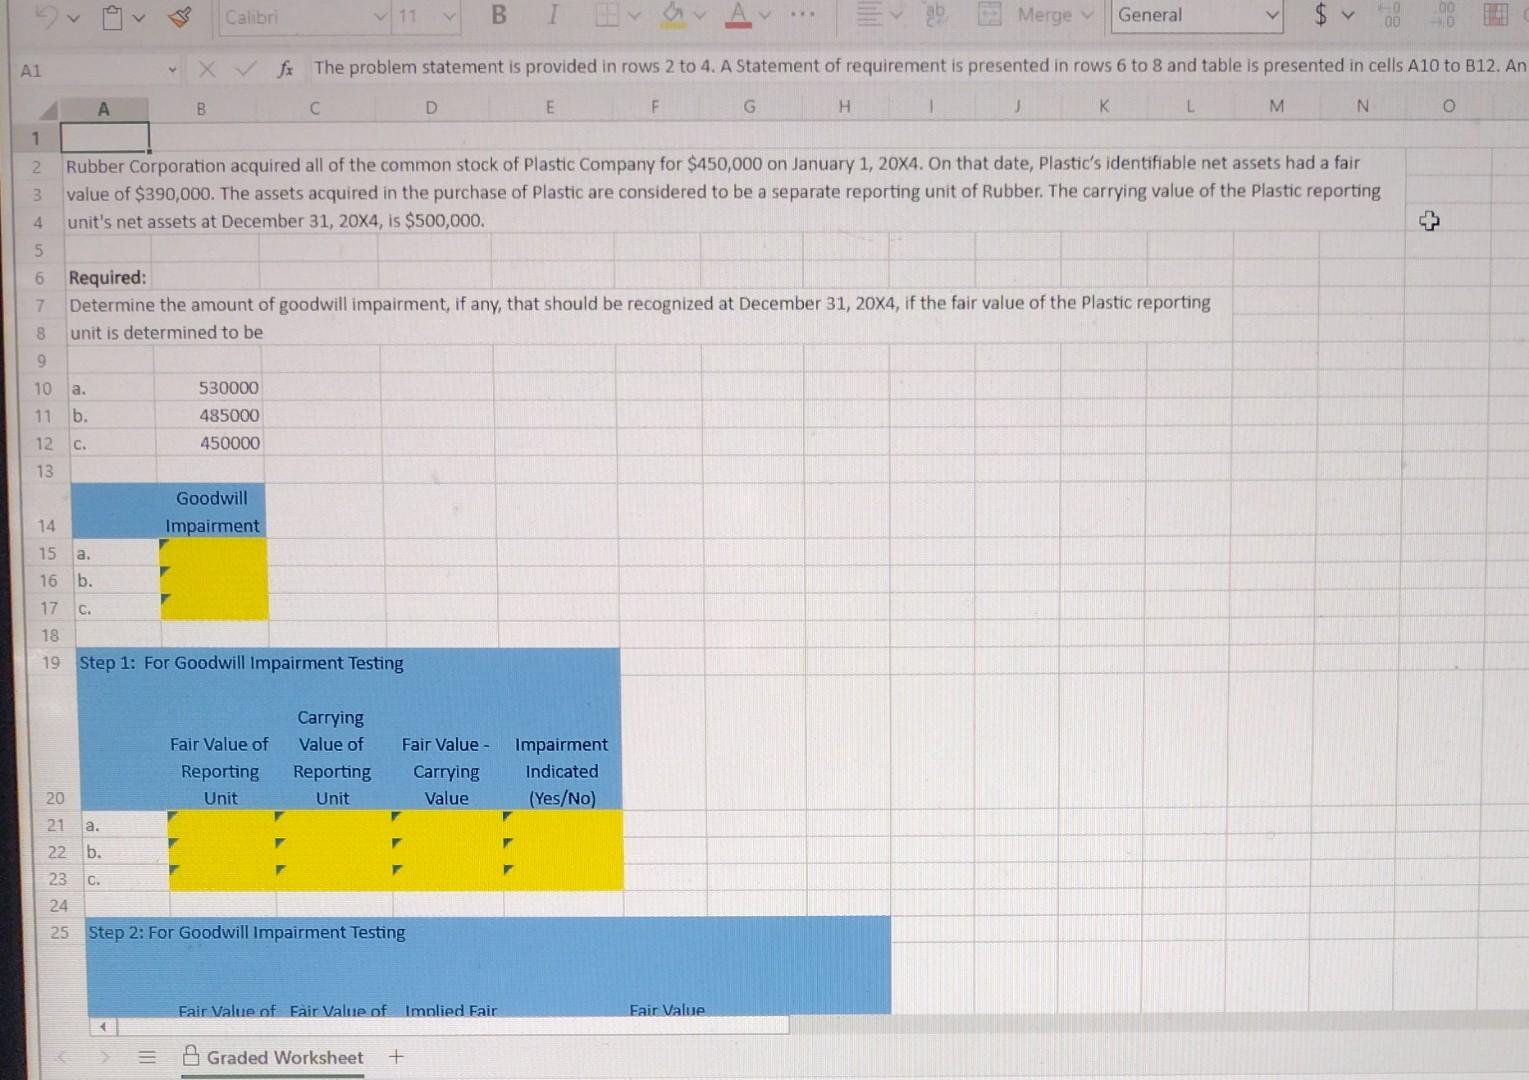Viewport: 1529px width, 1080px height.
Task: Toggle Italic formatting
Action: pos(551,15)
